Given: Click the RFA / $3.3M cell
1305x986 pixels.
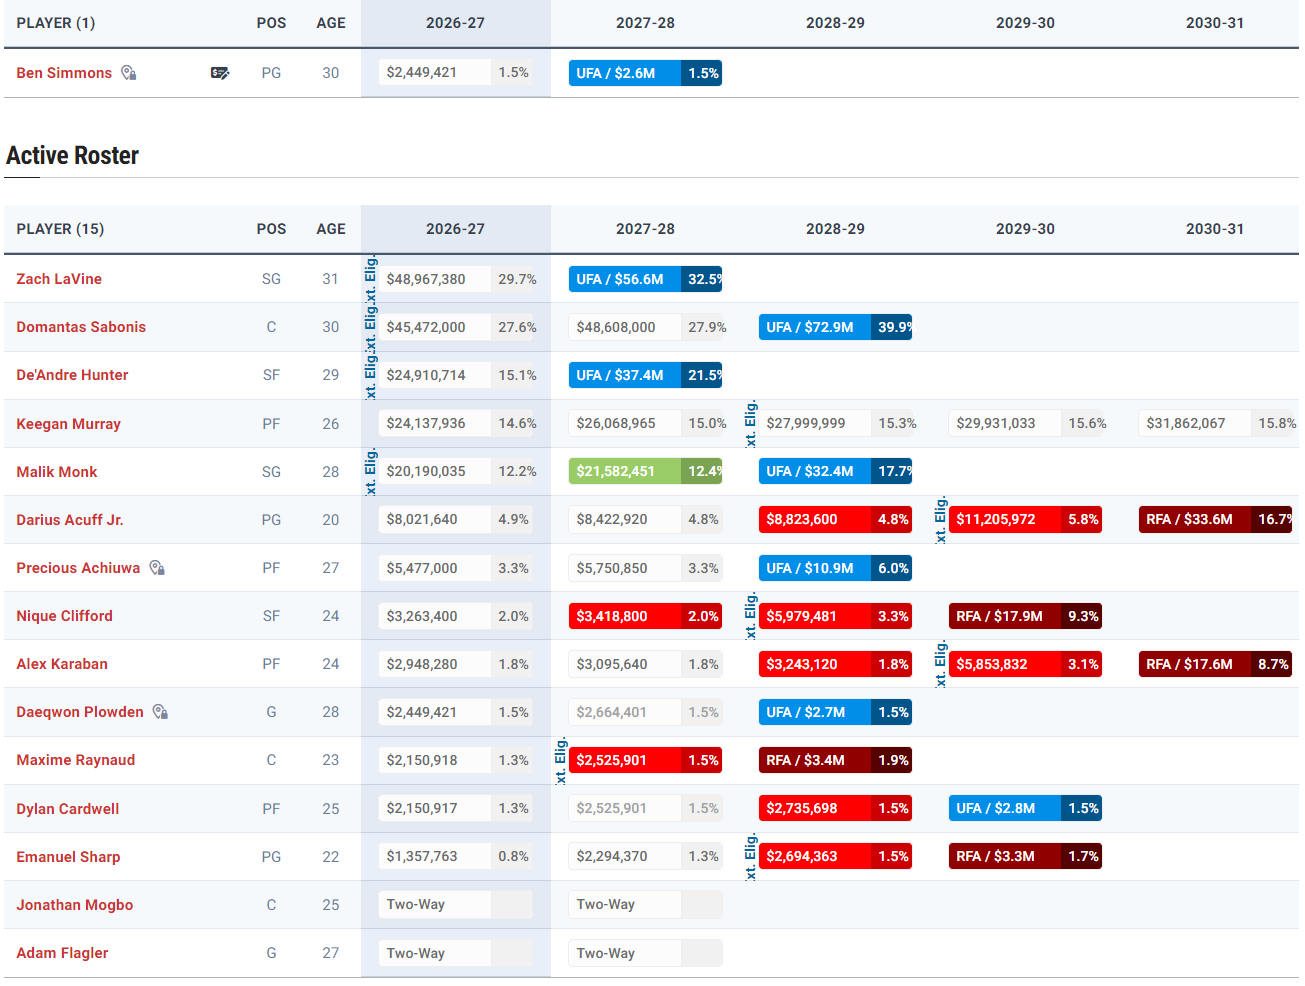Looking at the screenshot, I should pyautogui.click(x=1025, y=857).
